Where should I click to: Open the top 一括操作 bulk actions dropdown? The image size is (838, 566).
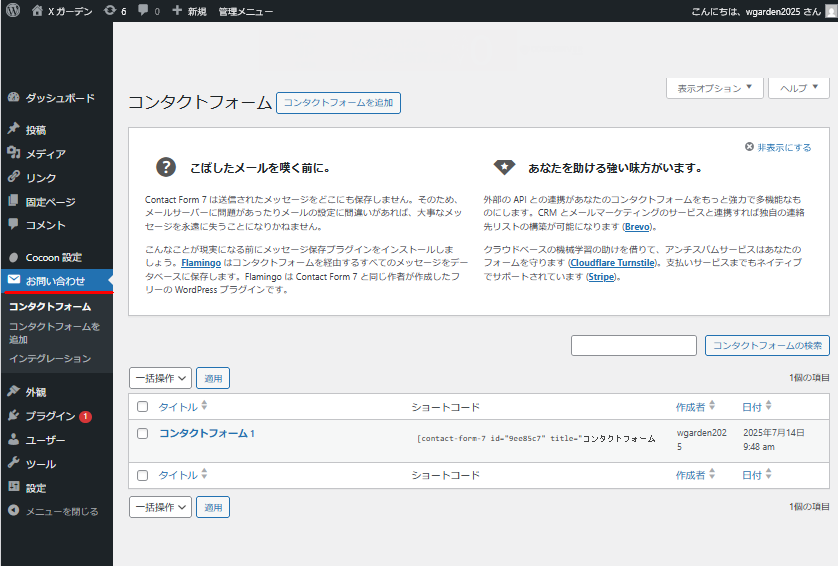coord(160,378)
